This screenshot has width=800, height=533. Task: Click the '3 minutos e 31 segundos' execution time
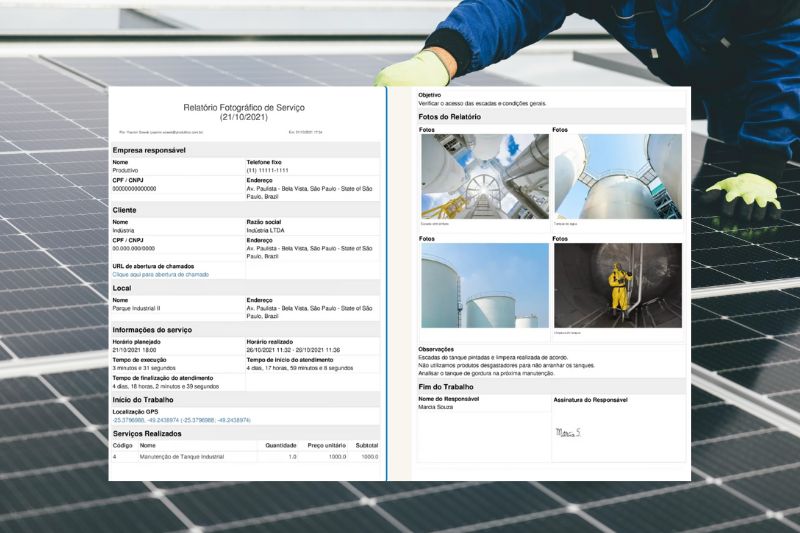pyautogui.click(x=144, y=368)
